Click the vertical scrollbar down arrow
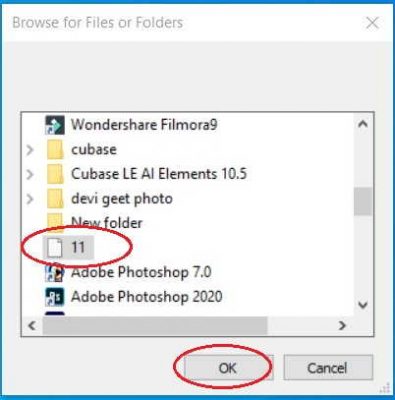This screenshot has width=395, height=400. [363, 305]
